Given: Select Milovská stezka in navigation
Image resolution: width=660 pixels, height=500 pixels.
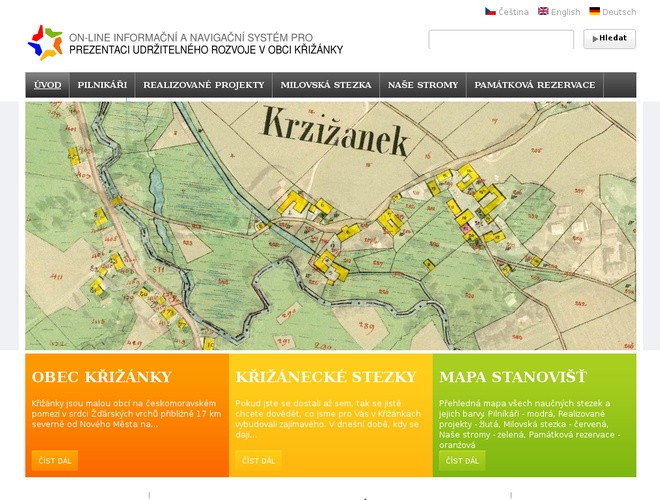Looking at the screenshot, I should [x=326, y=85].
